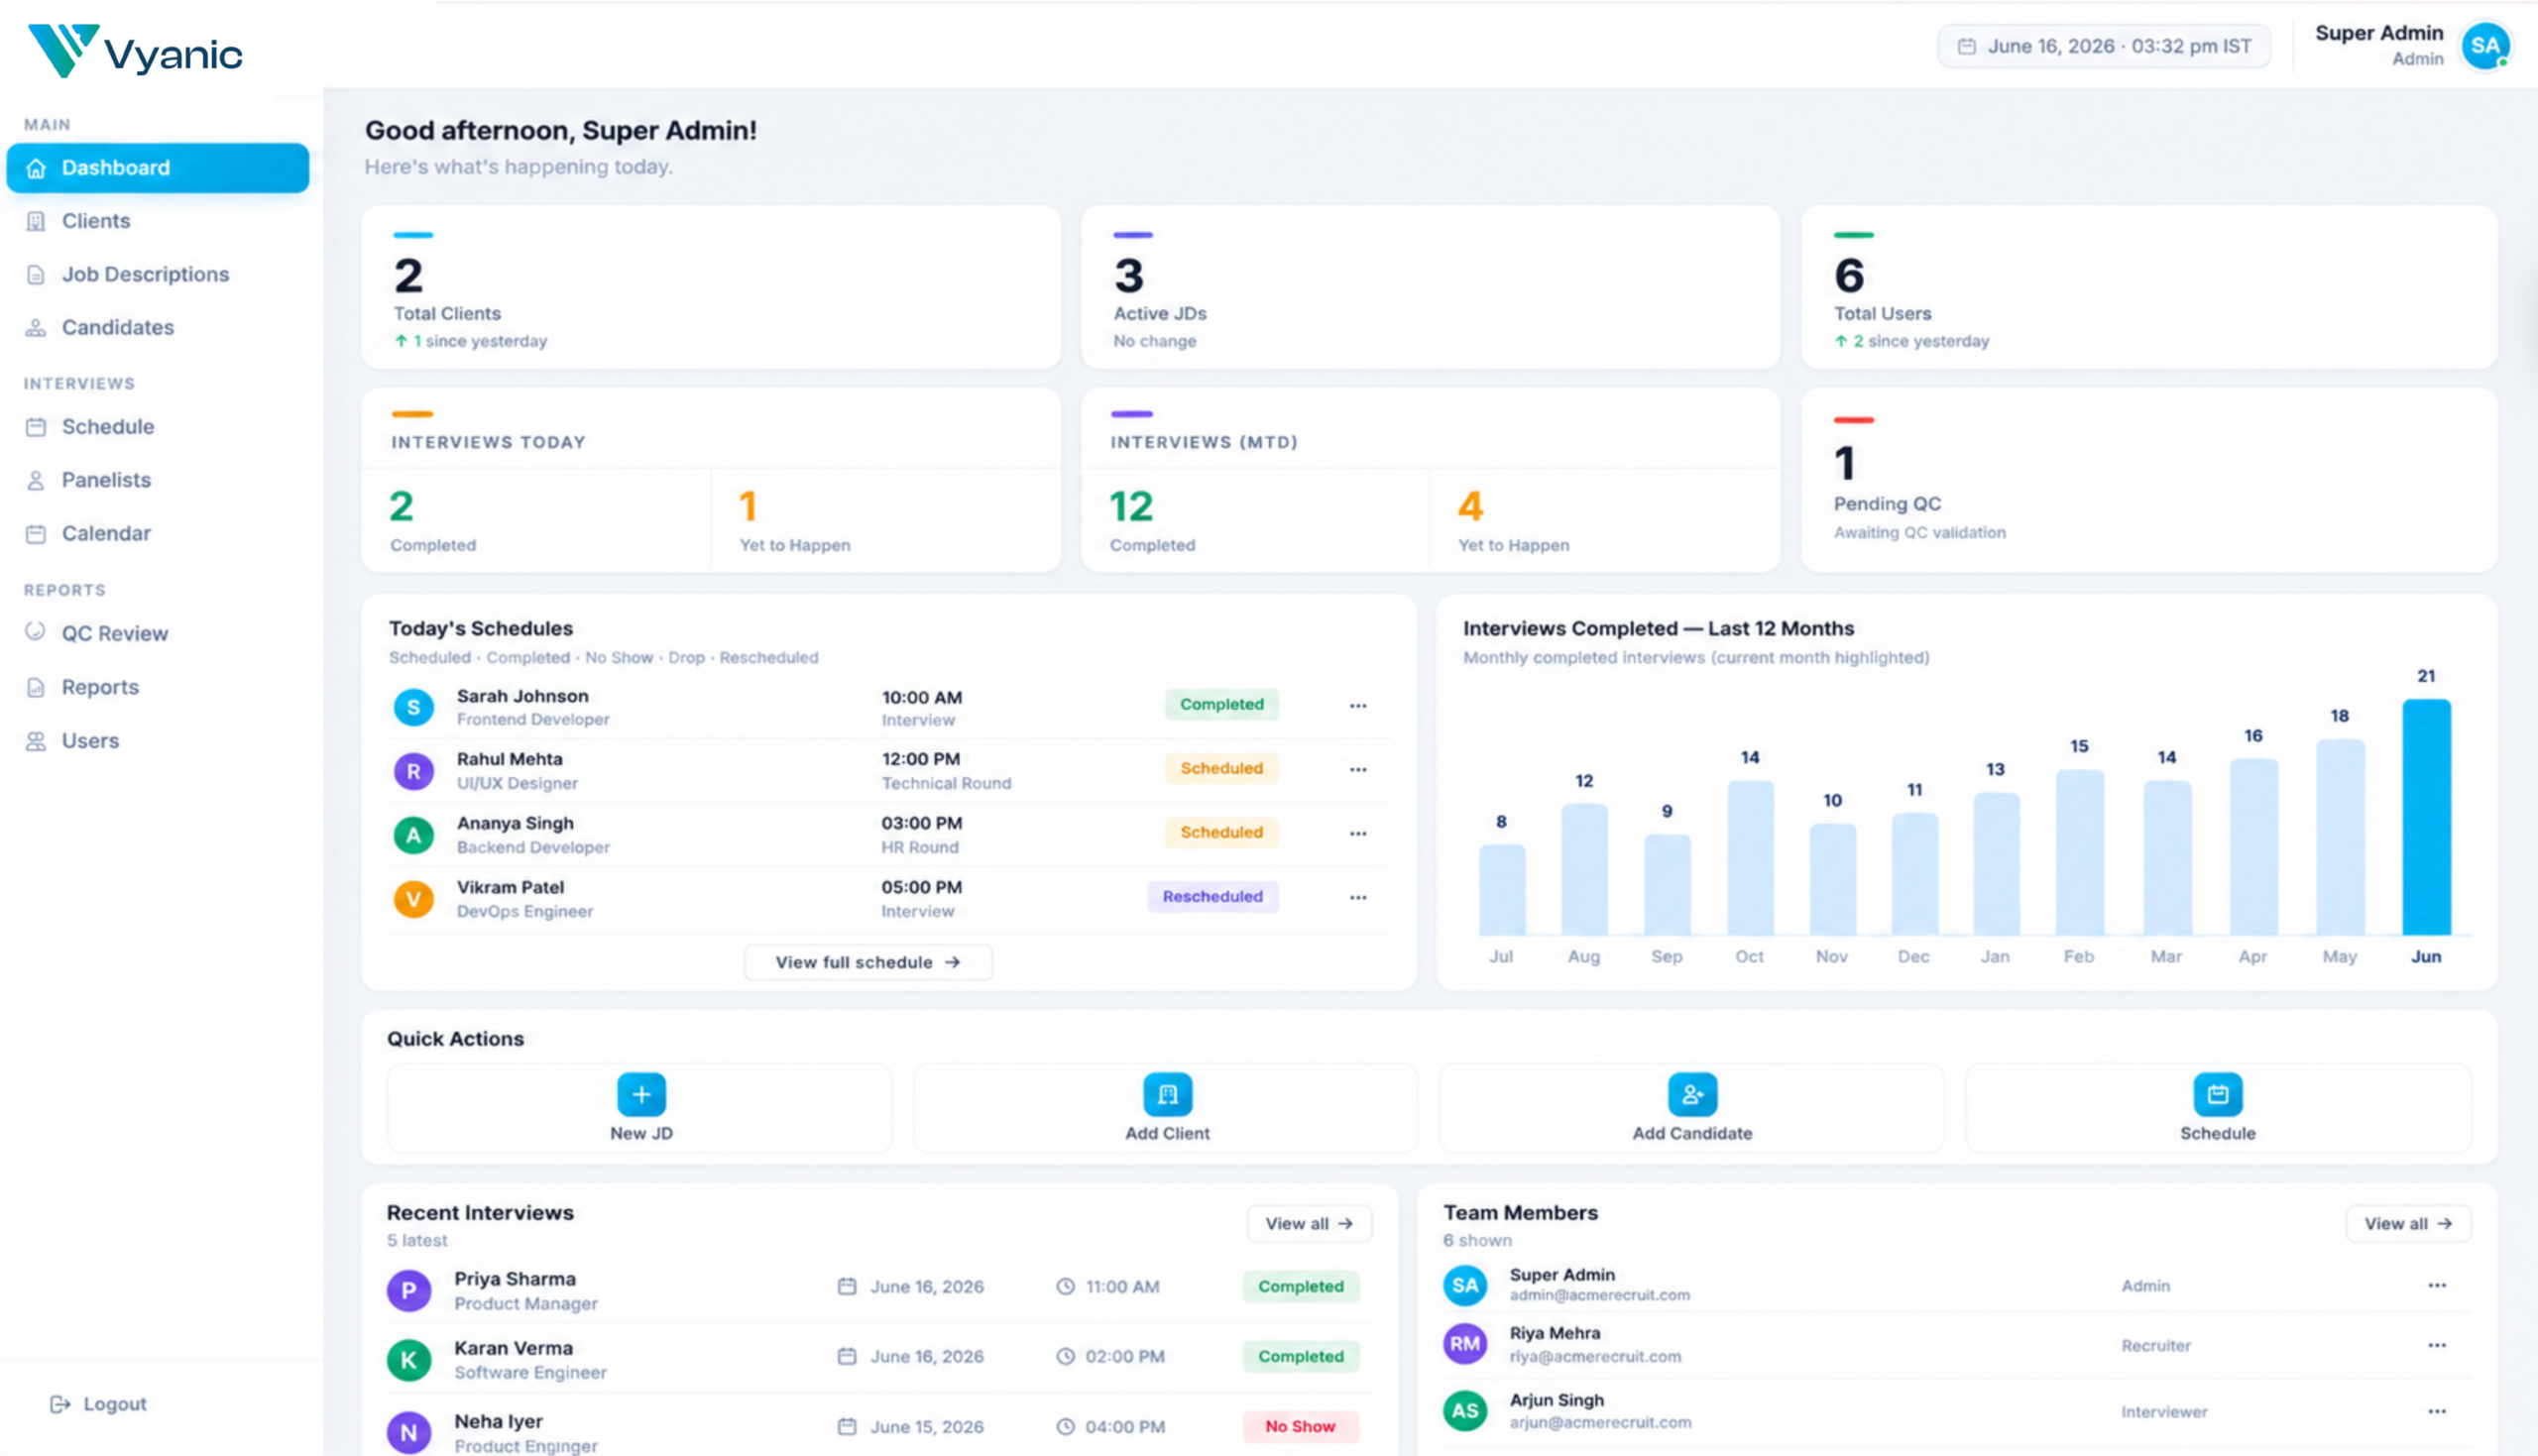Open the Total Users card
This screenshot has width=2538, height=1456.
[x=2149, y=287]
